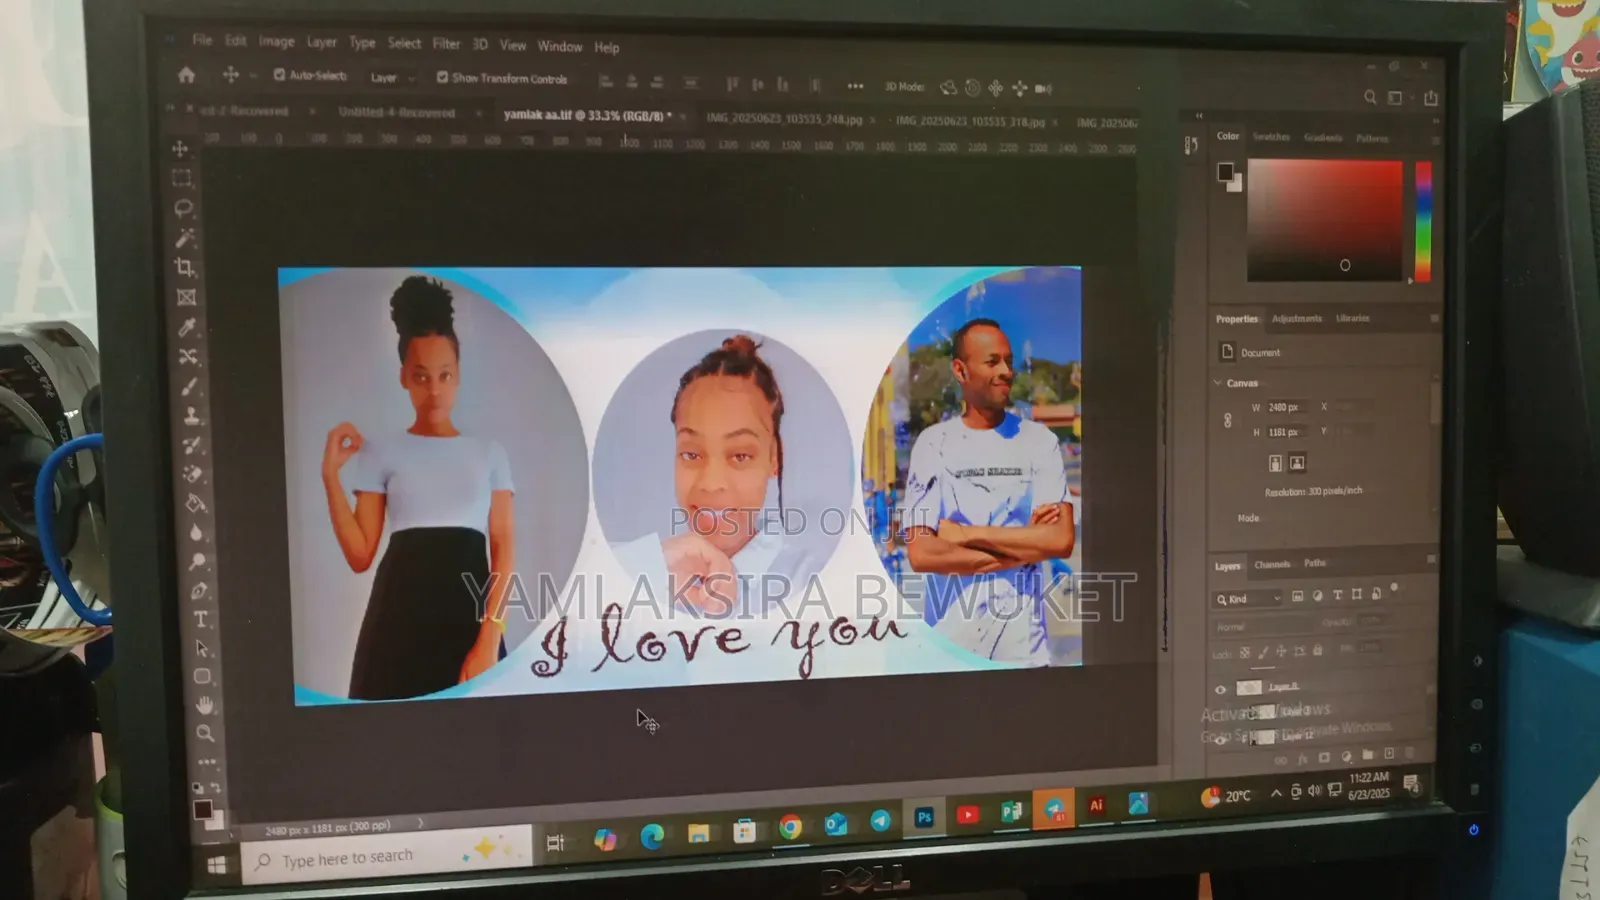
Task: Open the Auto-Select Layer dropdown
Action: [391, 78]
